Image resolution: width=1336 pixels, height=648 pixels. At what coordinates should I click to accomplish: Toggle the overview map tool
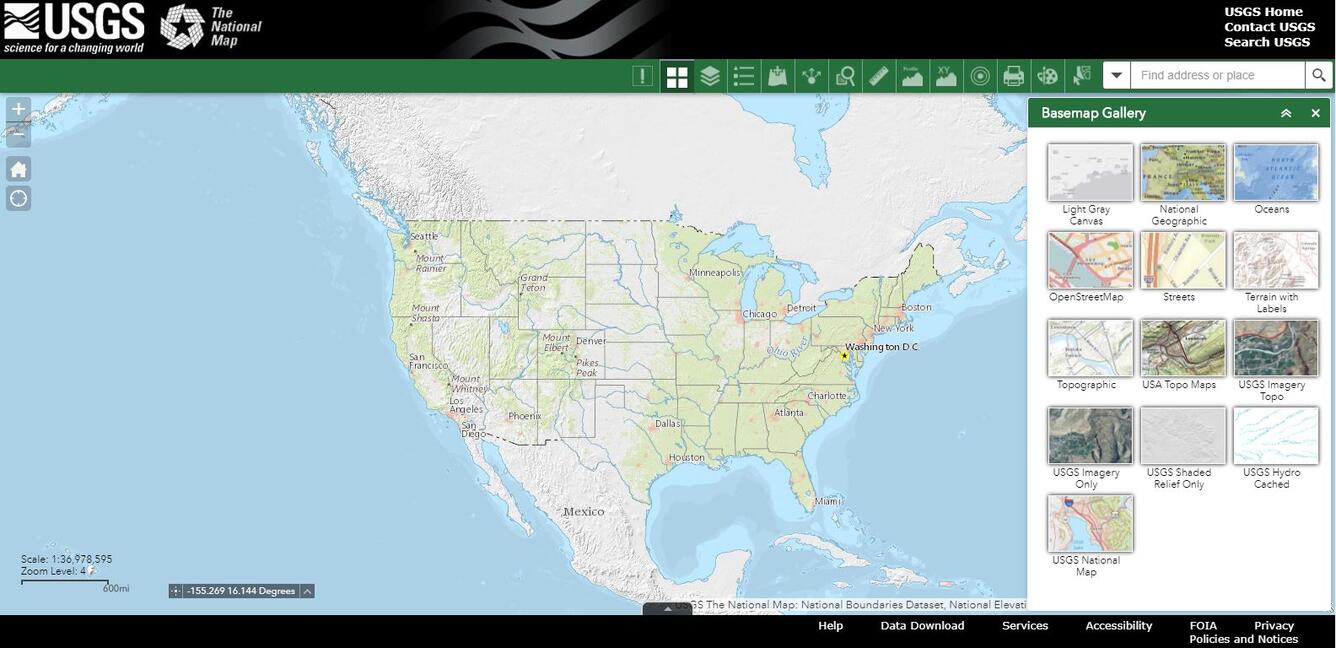979,75
